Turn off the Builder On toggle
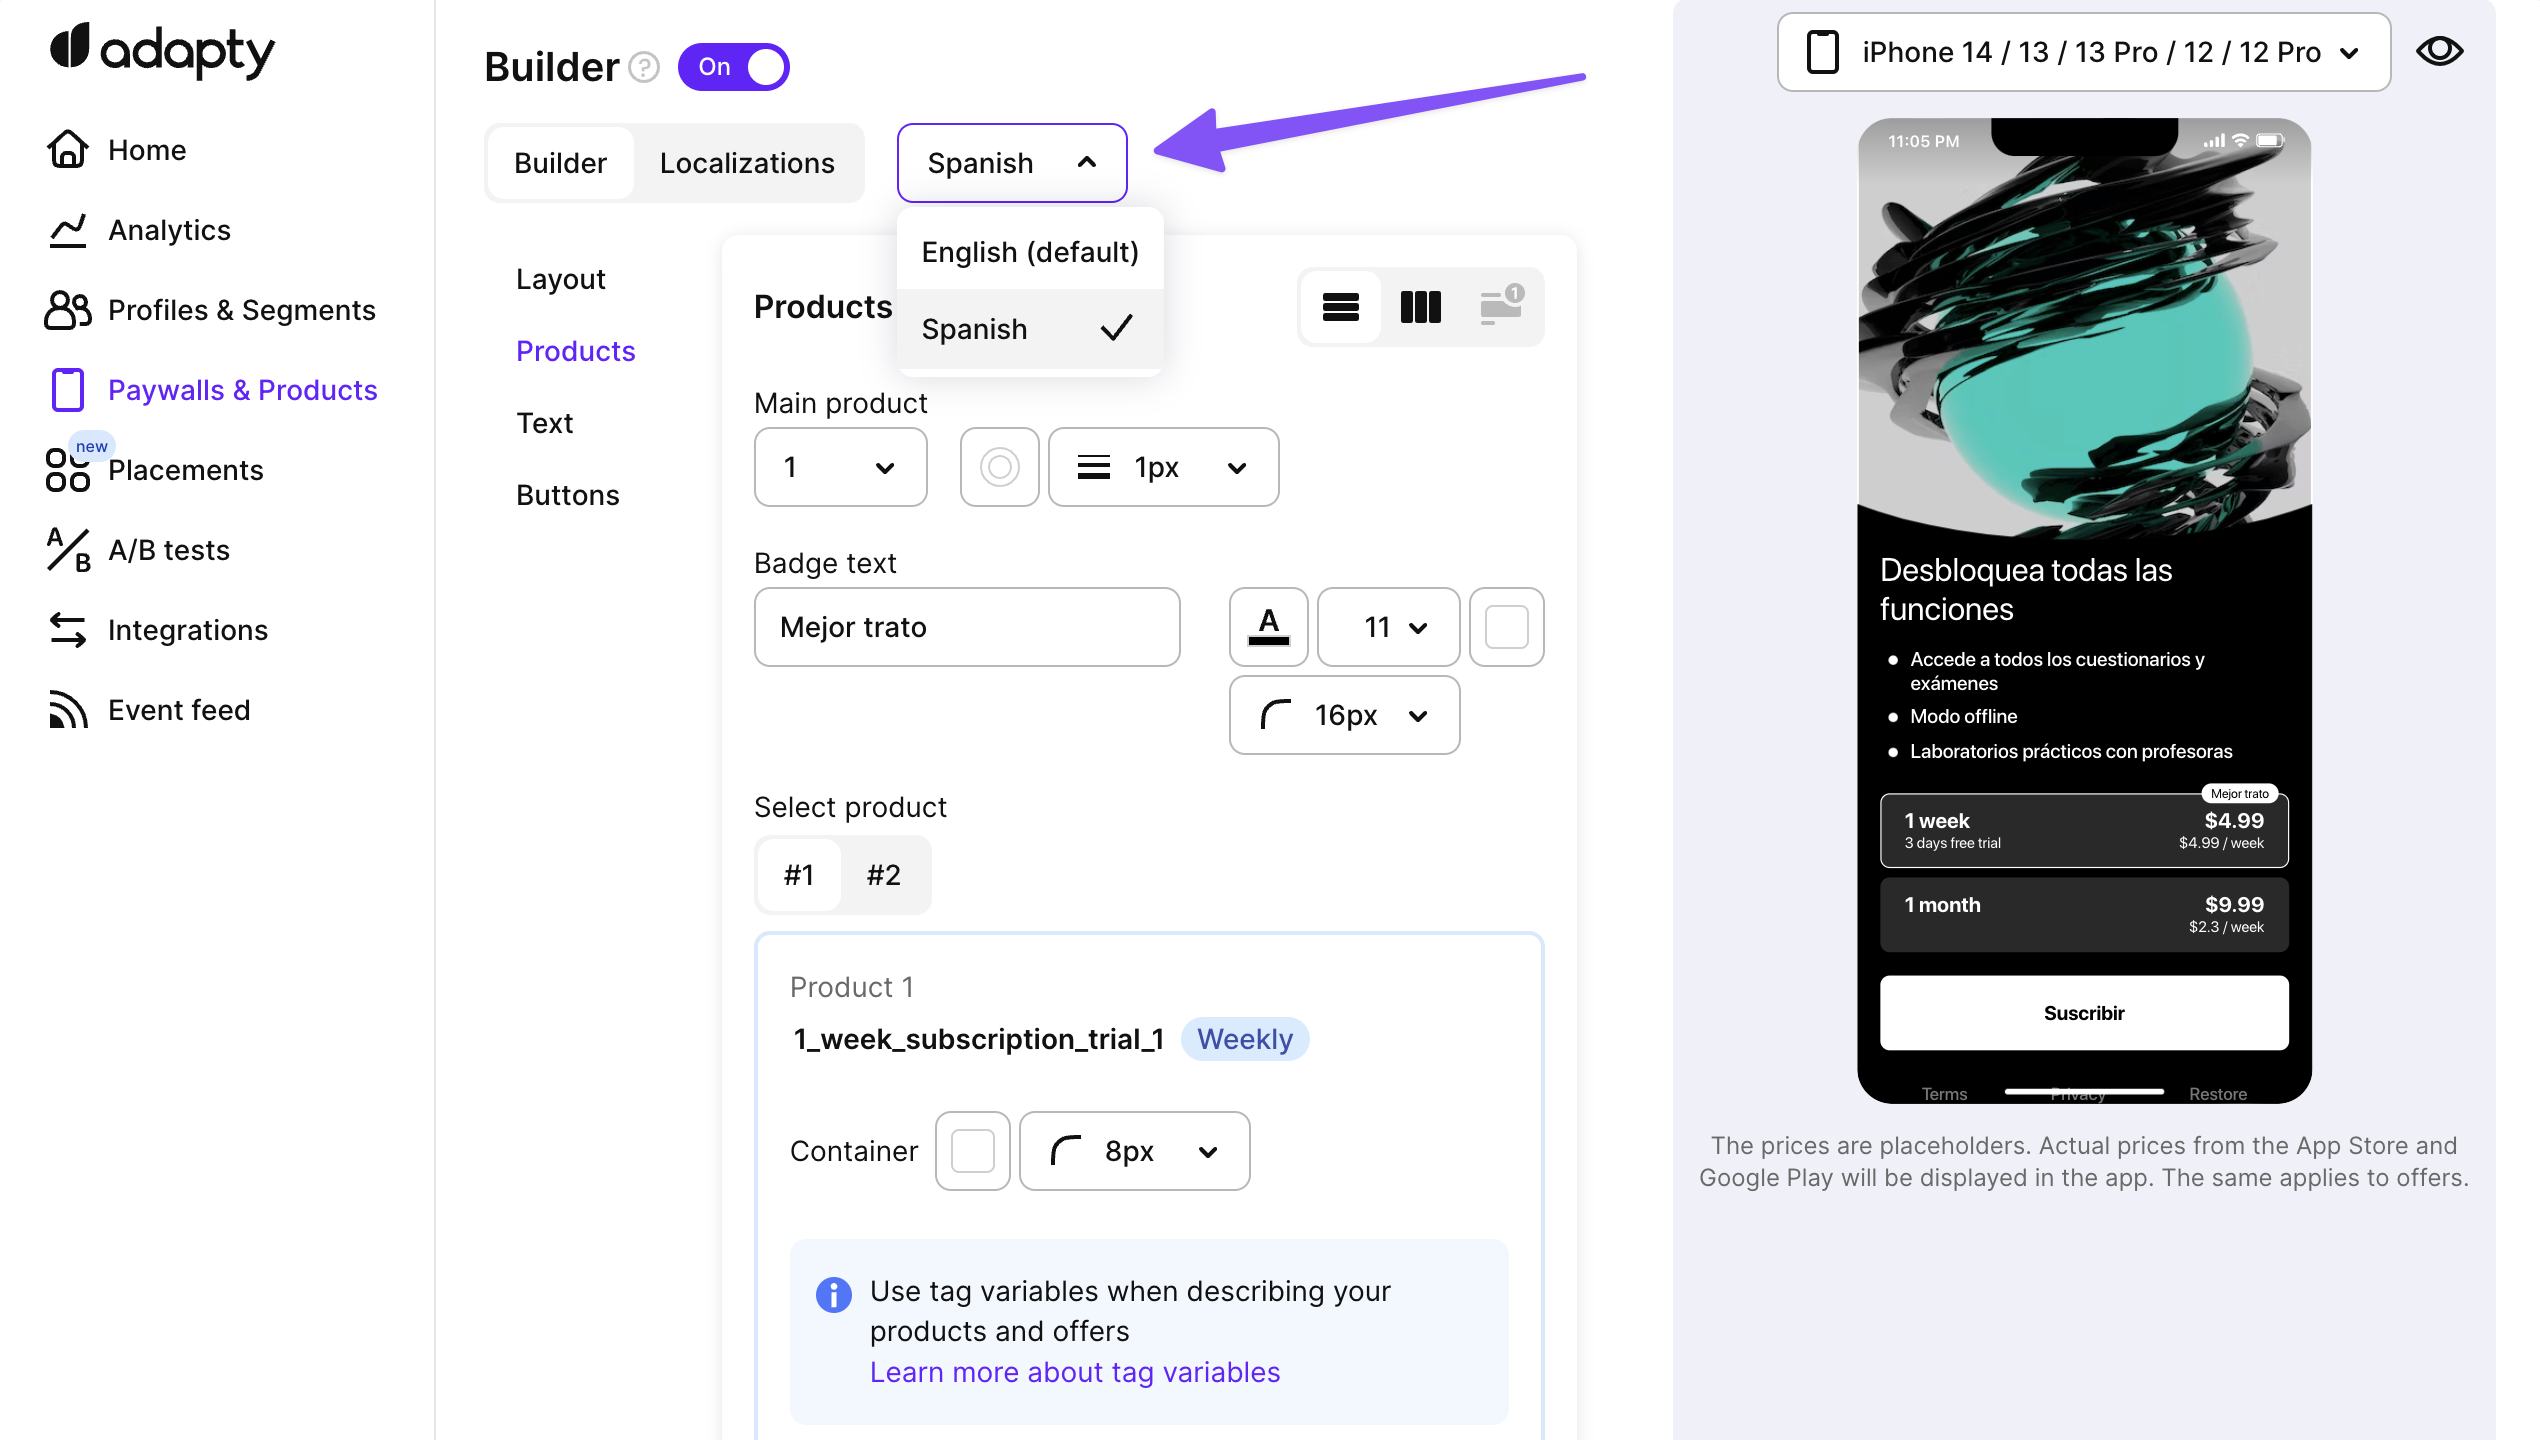Viewport: 2540px width, 1440px height. point(734,67)
